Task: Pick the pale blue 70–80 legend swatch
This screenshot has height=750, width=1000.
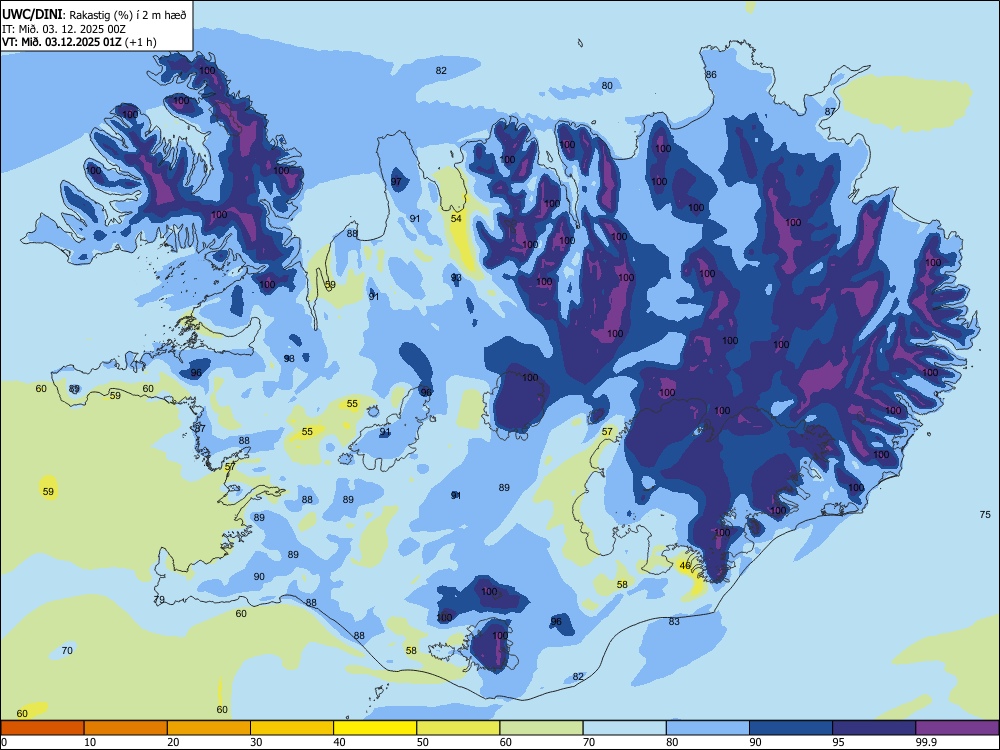Action: pyautogui.click(x=624, y=728)
